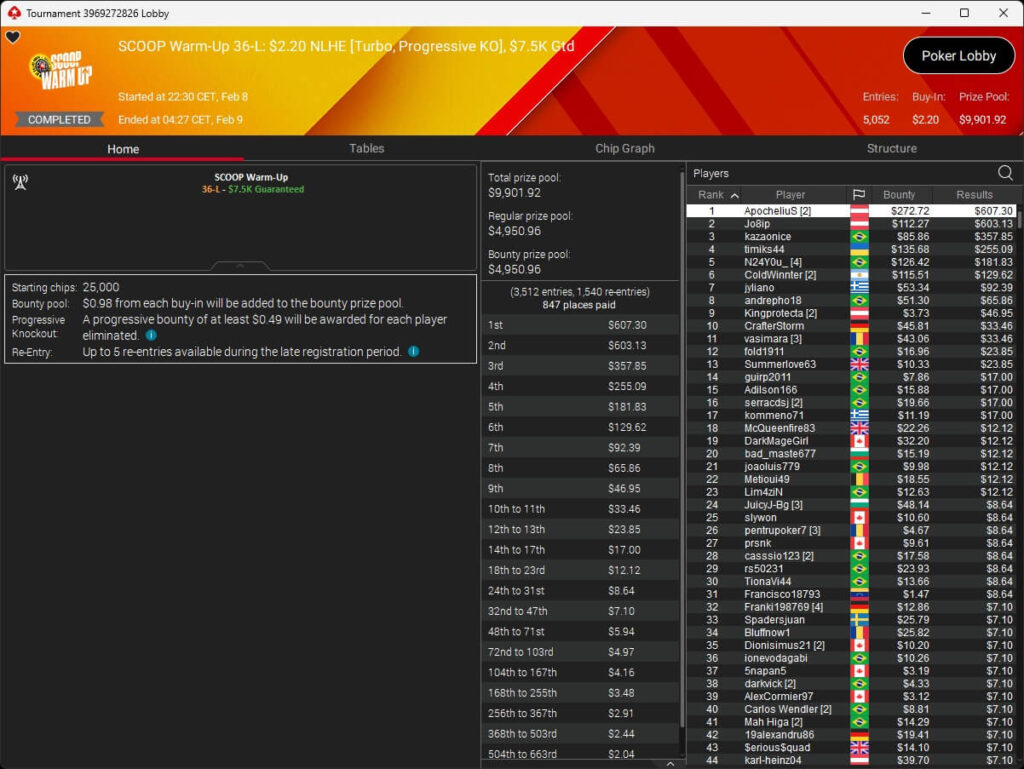Collapse the SCOOP Warm-Up banner panel
The image size is (1024, 769).
[240, 266]
